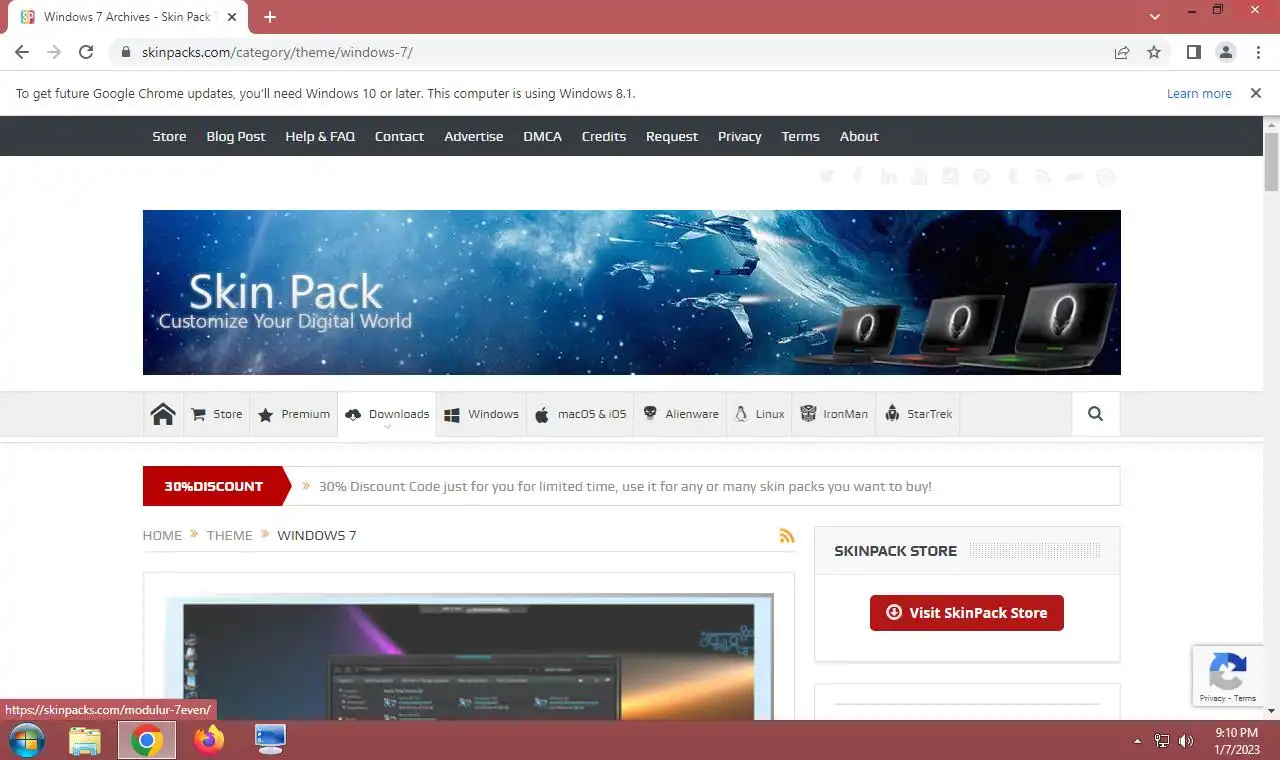Go to the Skin Pack home icon
The width and height of the screenshot is (1280, 760).
tap(163, 414)
